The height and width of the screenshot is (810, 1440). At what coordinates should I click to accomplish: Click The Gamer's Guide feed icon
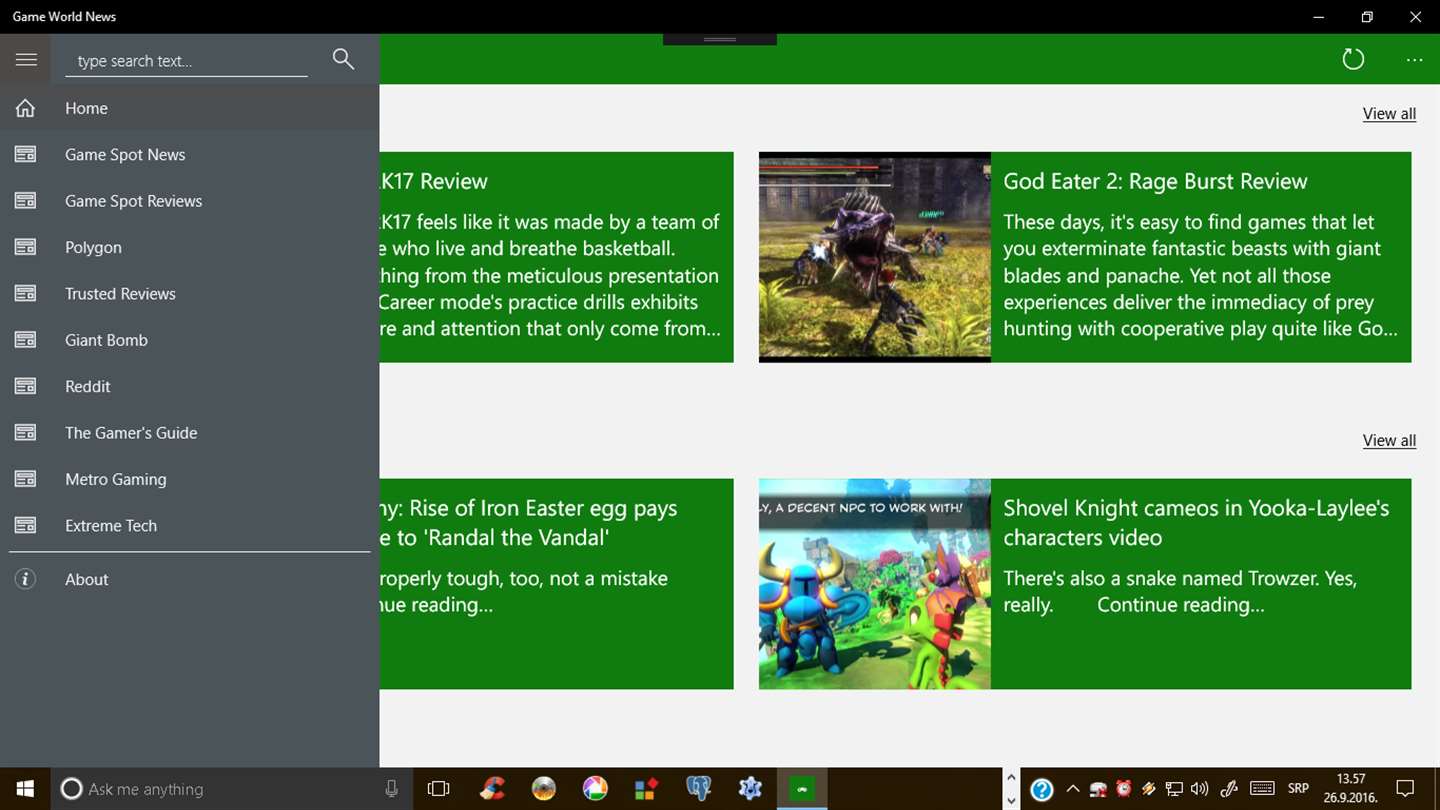click(x=25, y=433)
